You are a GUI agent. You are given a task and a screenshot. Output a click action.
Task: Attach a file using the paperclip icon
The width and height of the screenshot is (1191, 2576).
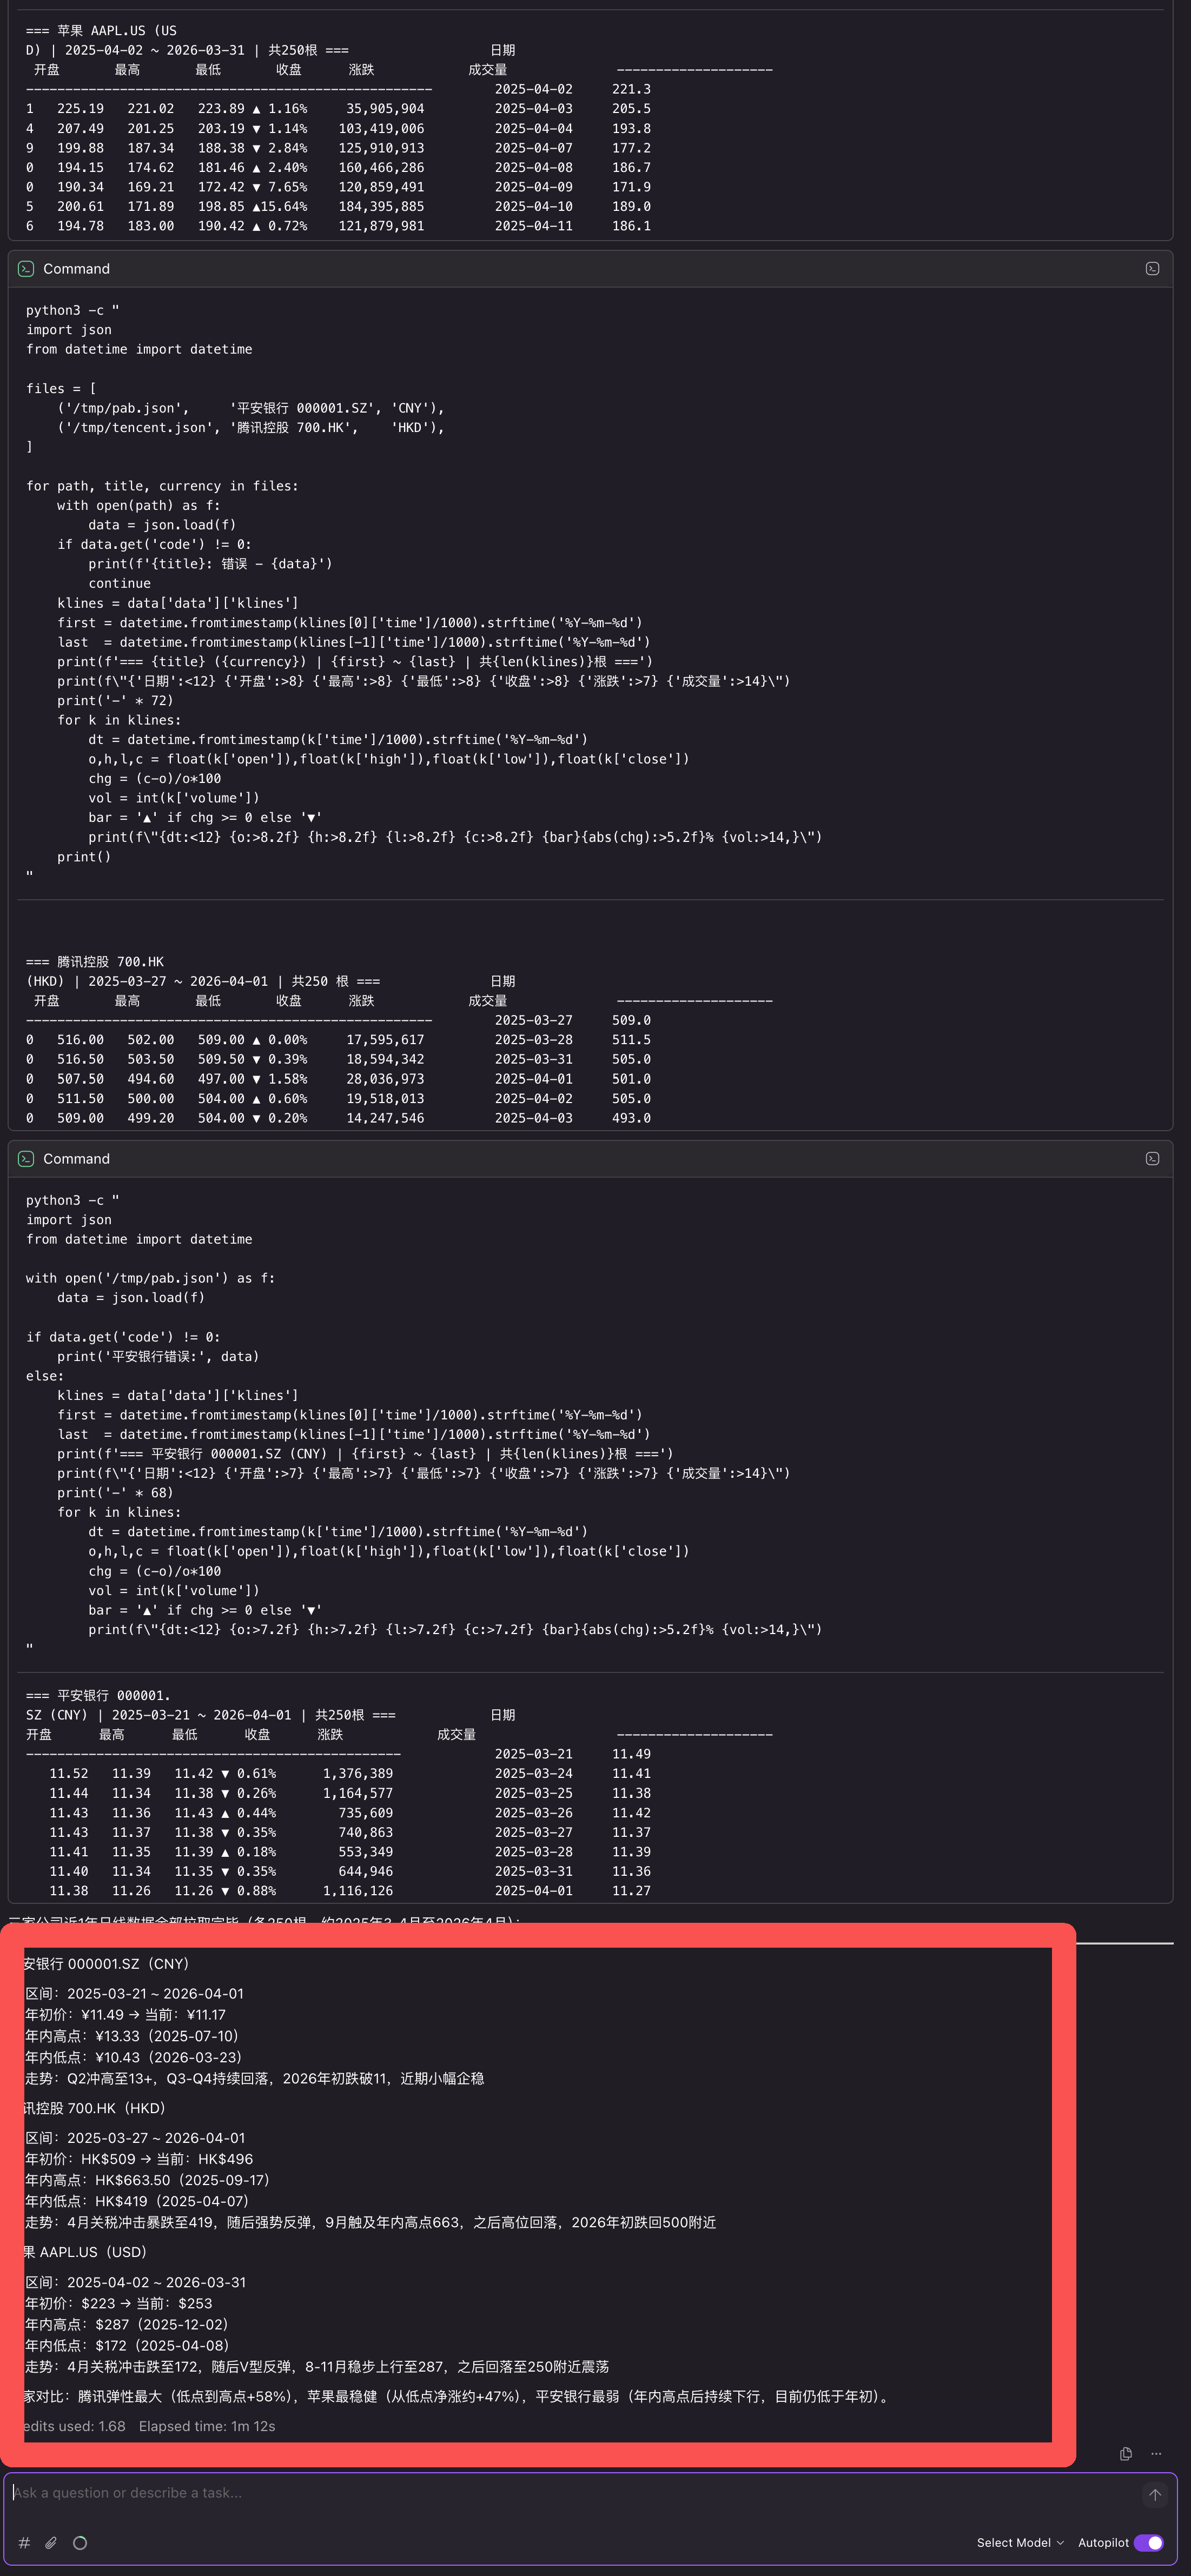pyautogui.click(x=51, y=2543)
